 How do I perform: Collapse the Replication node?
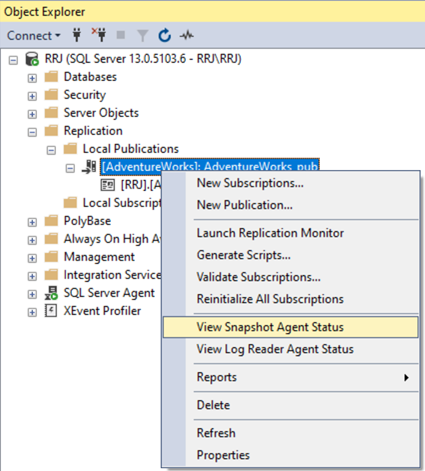point(32,132)
